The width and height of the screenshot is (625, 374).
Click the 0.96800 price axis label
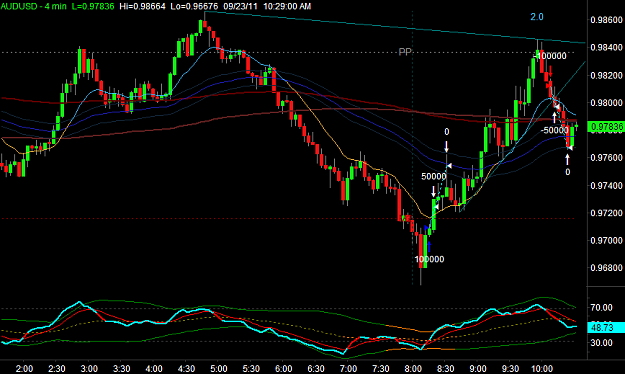606,268
